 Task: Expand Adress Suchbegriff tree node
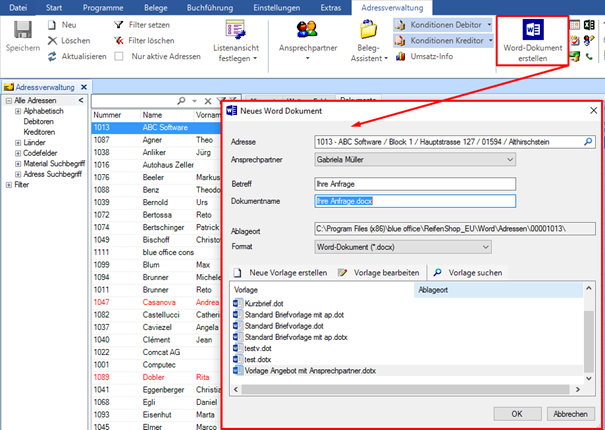(x=18, y=174)
